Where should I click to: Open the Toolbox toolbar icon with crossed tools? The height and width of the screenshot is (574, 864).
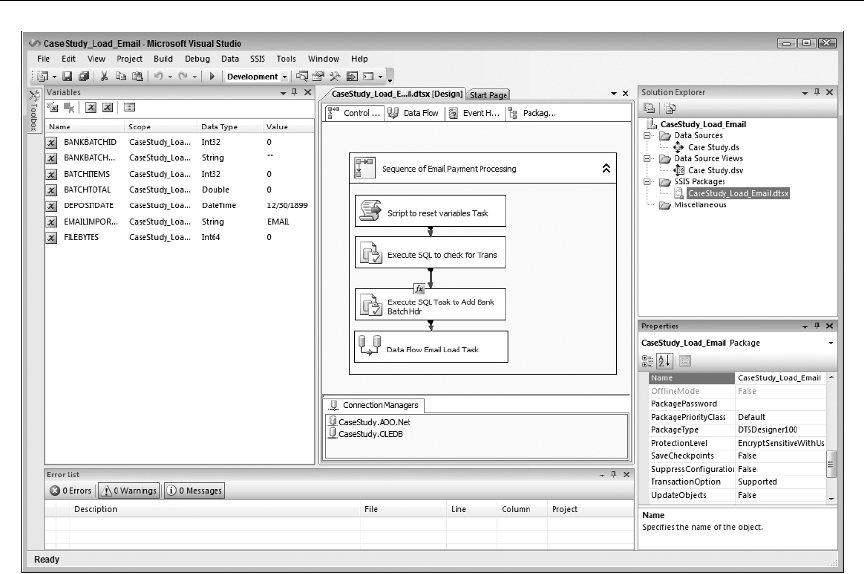pyautogui.click(x=335, y=77)
